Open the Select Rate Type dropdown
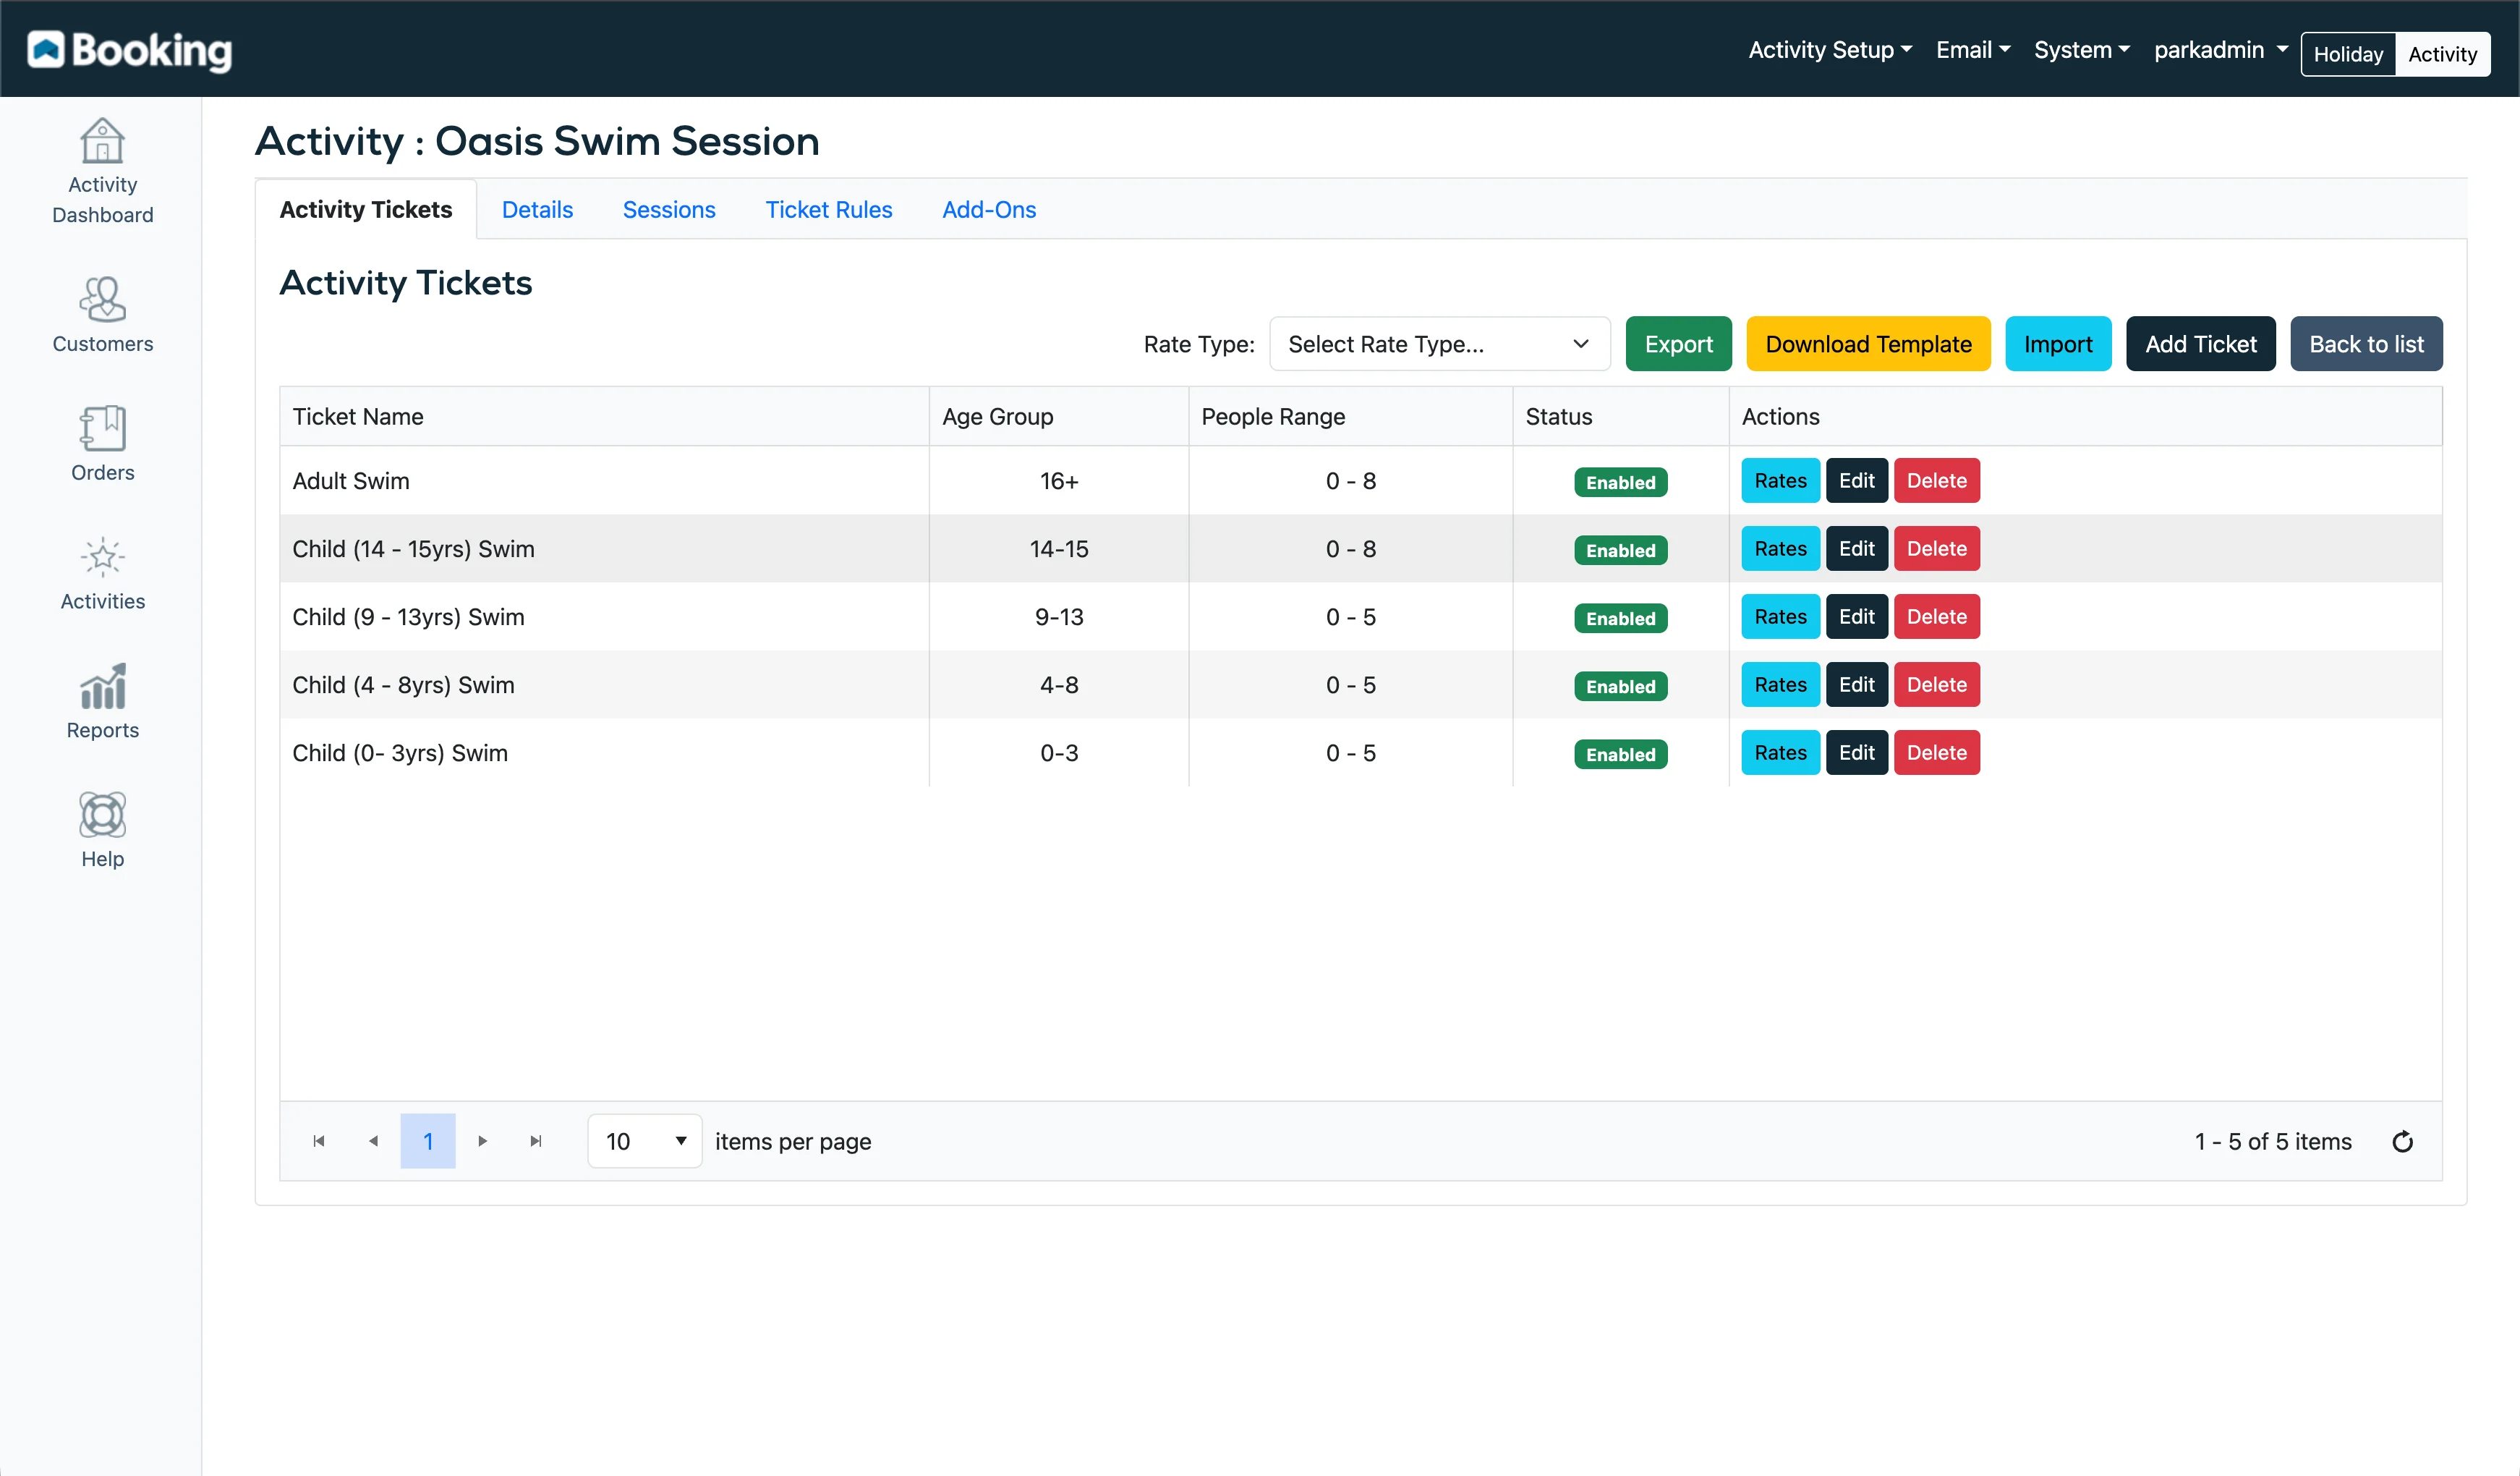The height and width of the screenshot is (1476, 2520). point(1439,344)
